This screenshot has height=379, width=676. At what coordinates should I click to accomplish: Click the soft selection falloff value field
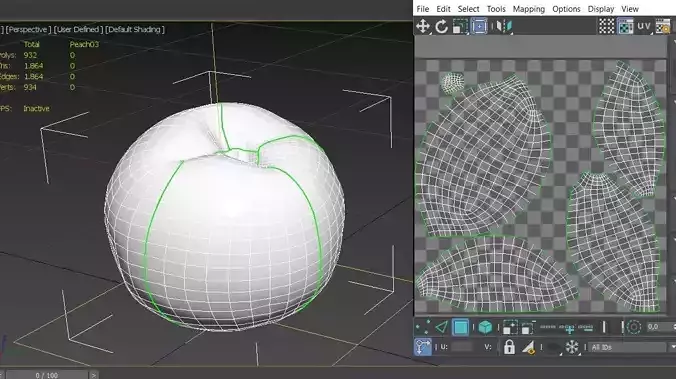659,327
